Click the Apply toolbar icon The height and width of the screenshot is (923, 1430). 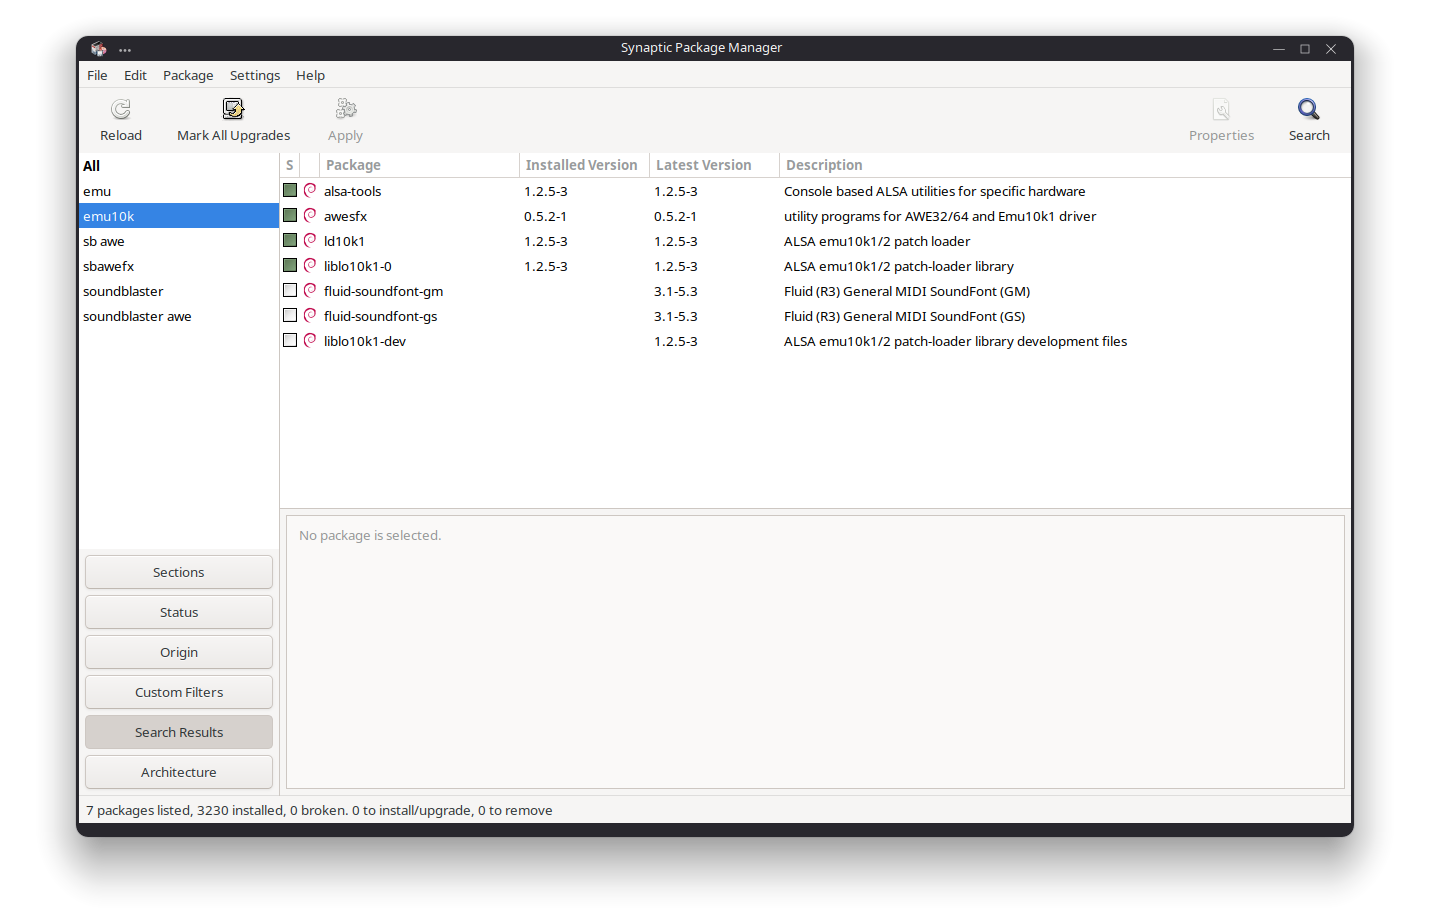point(346,109)
